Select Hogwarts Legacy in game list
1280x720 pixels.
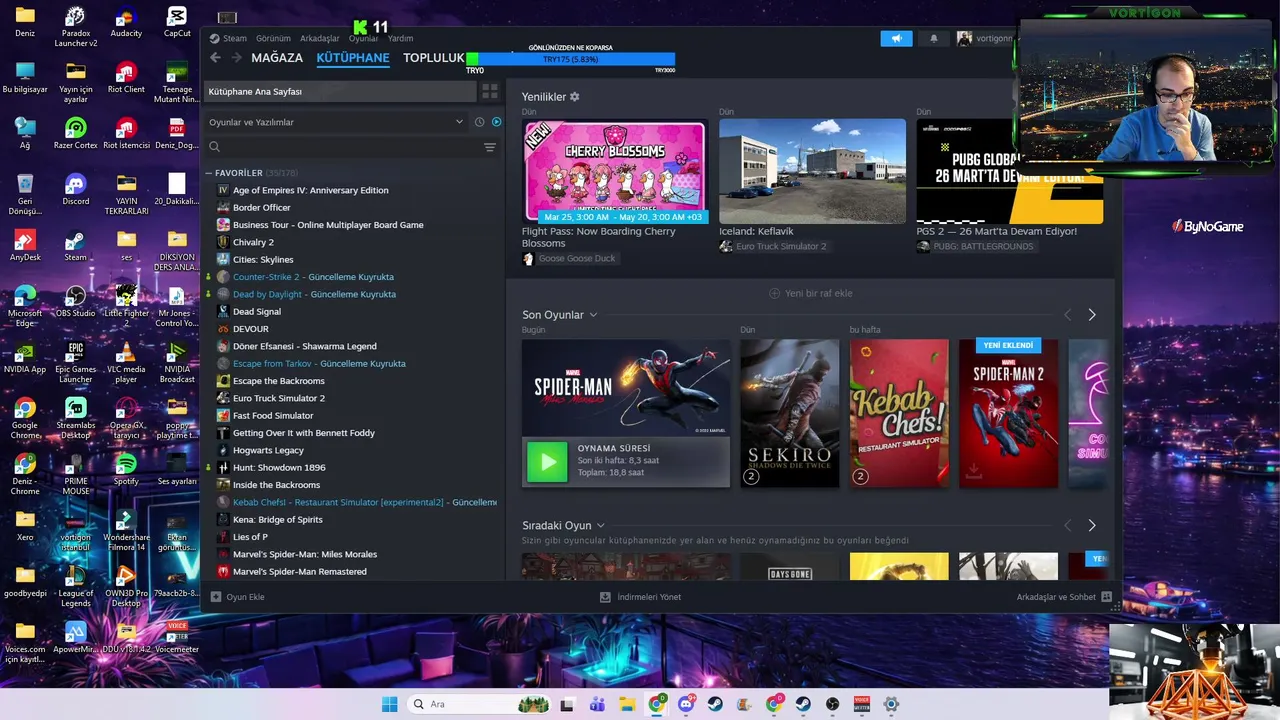click(268, 450)
